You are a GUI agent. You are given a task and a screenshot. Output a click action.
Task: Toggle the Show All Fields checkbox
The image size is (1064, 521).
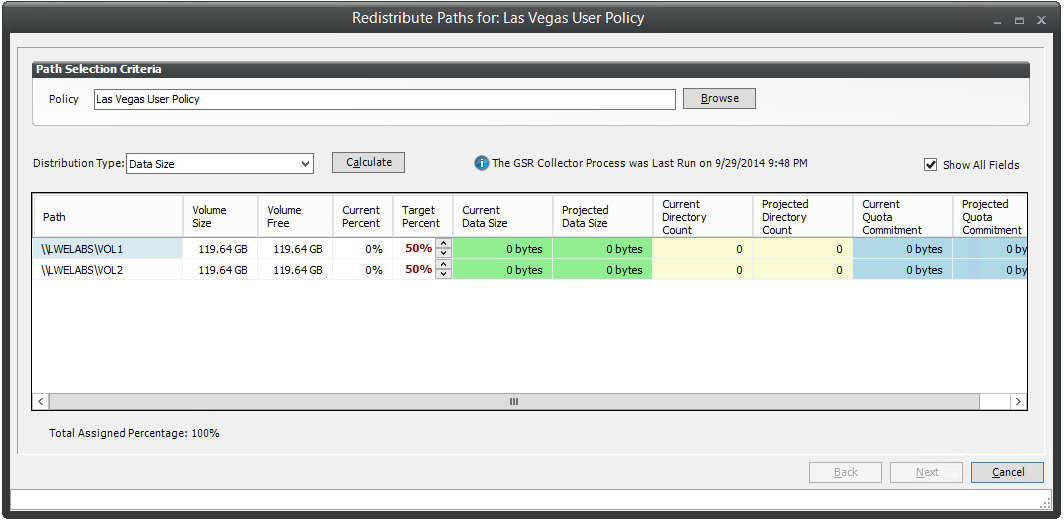[x=930, y=165]
